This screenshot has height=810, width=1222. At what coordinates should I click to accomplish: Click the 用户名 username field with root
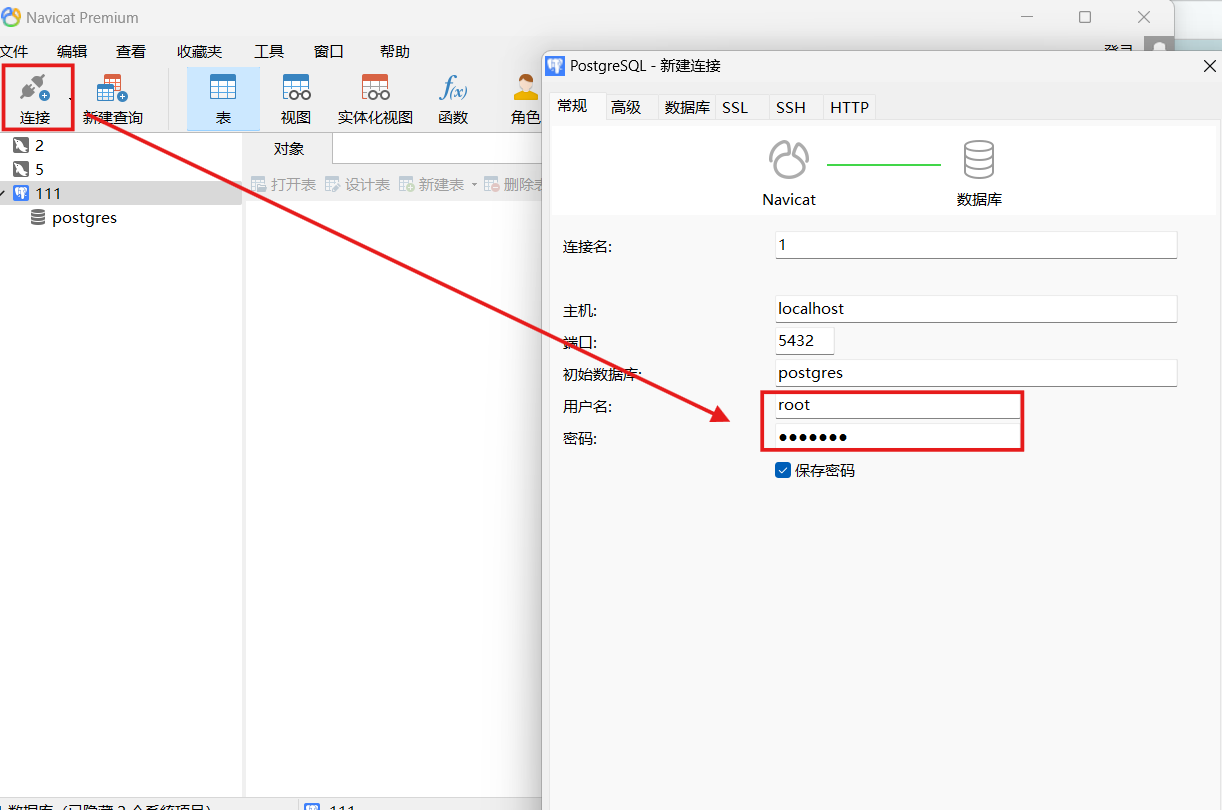[897, 405]
